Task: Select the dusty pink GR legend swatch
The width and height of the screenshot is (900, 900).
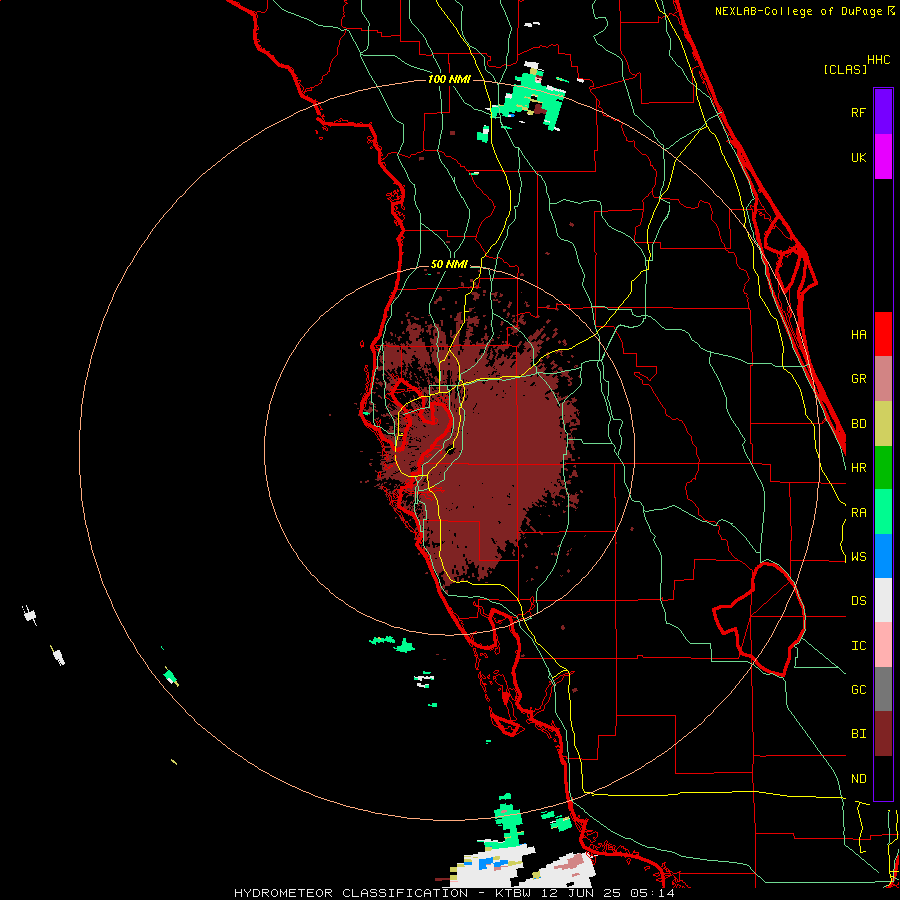Action: click(883, 379)
